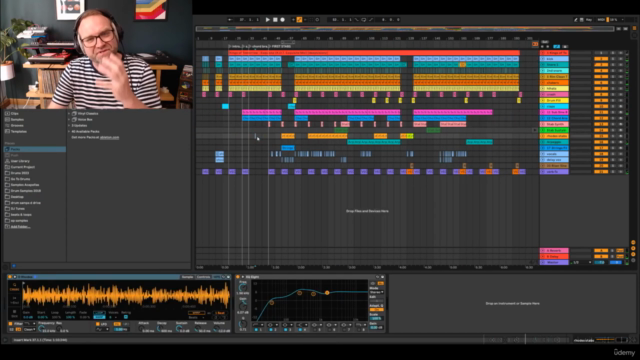Open Simpler filter circuit Clean dropdown
Image resolution: width=640 pixels, height=360 pixels.
click(x=29, y=329)
